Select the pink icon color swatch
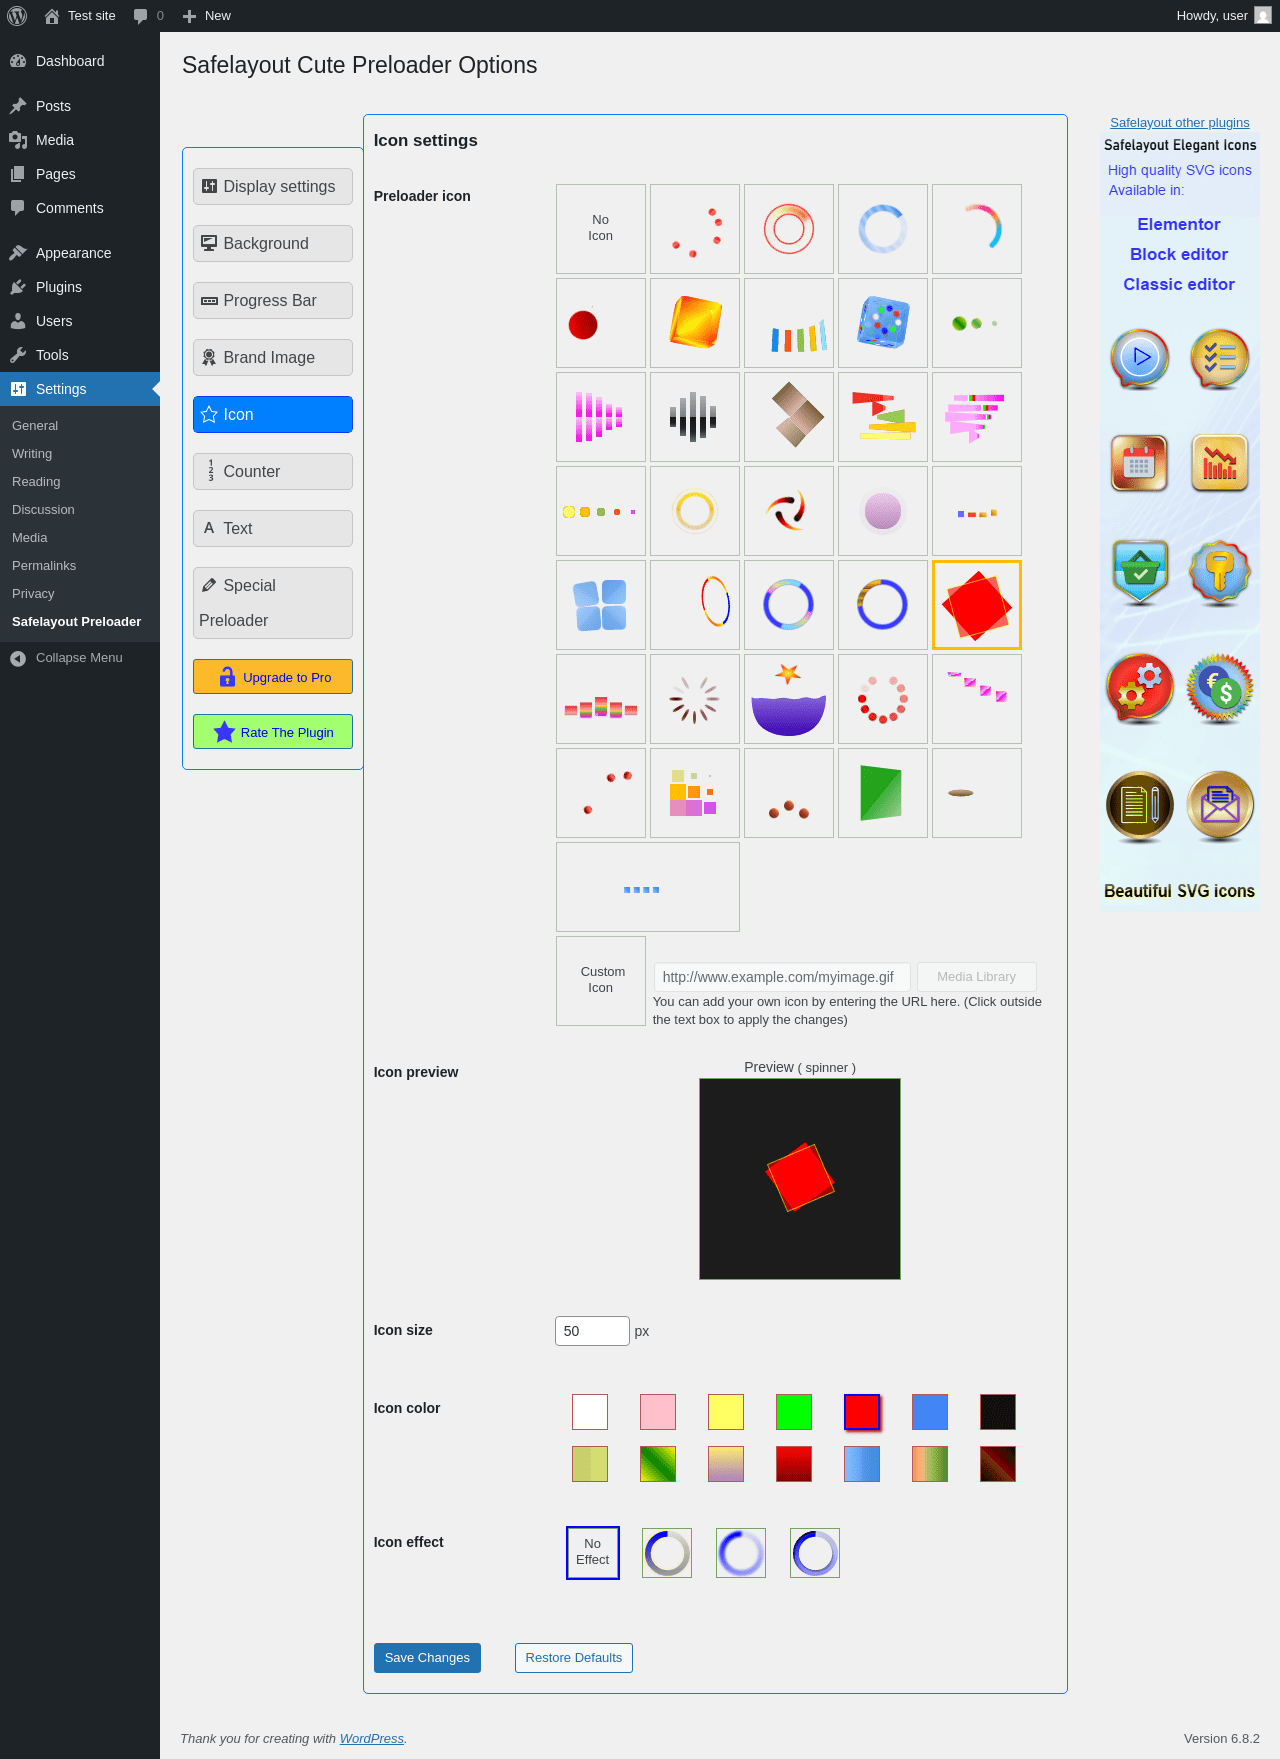The image size is (1280, 1759). pyautogui.click(x=658, y=1412)
